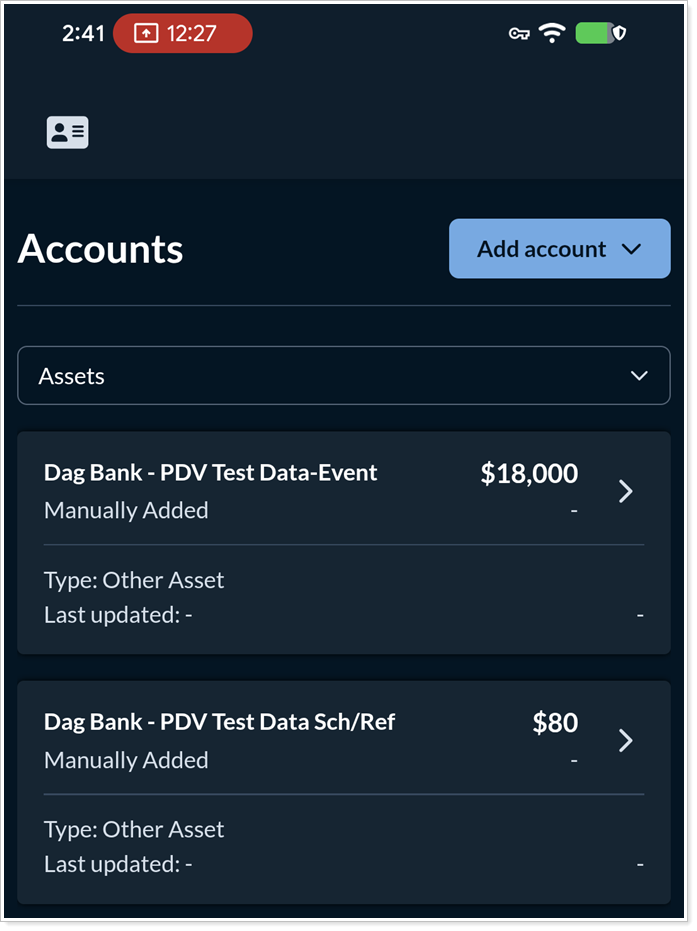Select Dag Bank - PDV Test Data-Event title
The width and height of the screenshot is (697, 931).
click(211, 473)
